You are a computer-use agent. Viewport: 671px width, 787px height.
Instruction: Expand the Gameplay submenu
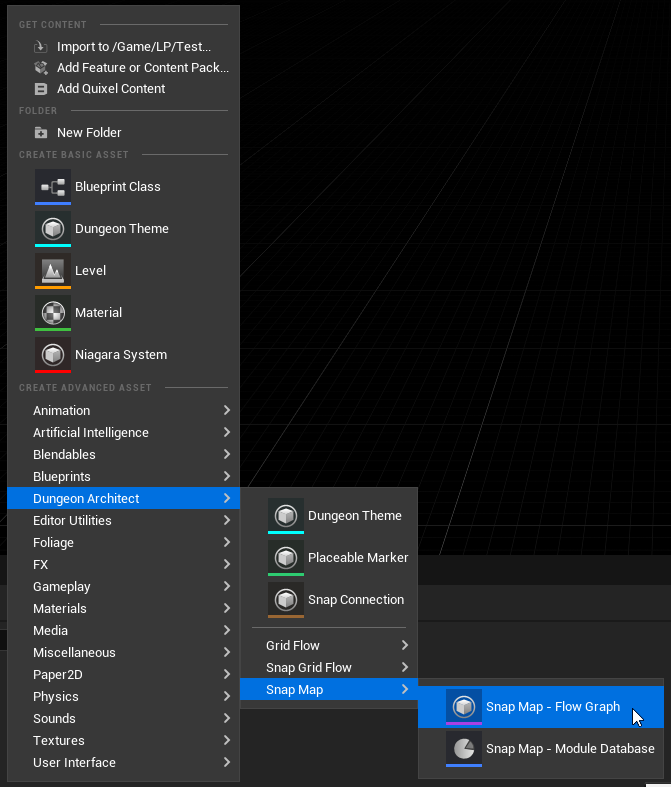(x=123, y=587)
